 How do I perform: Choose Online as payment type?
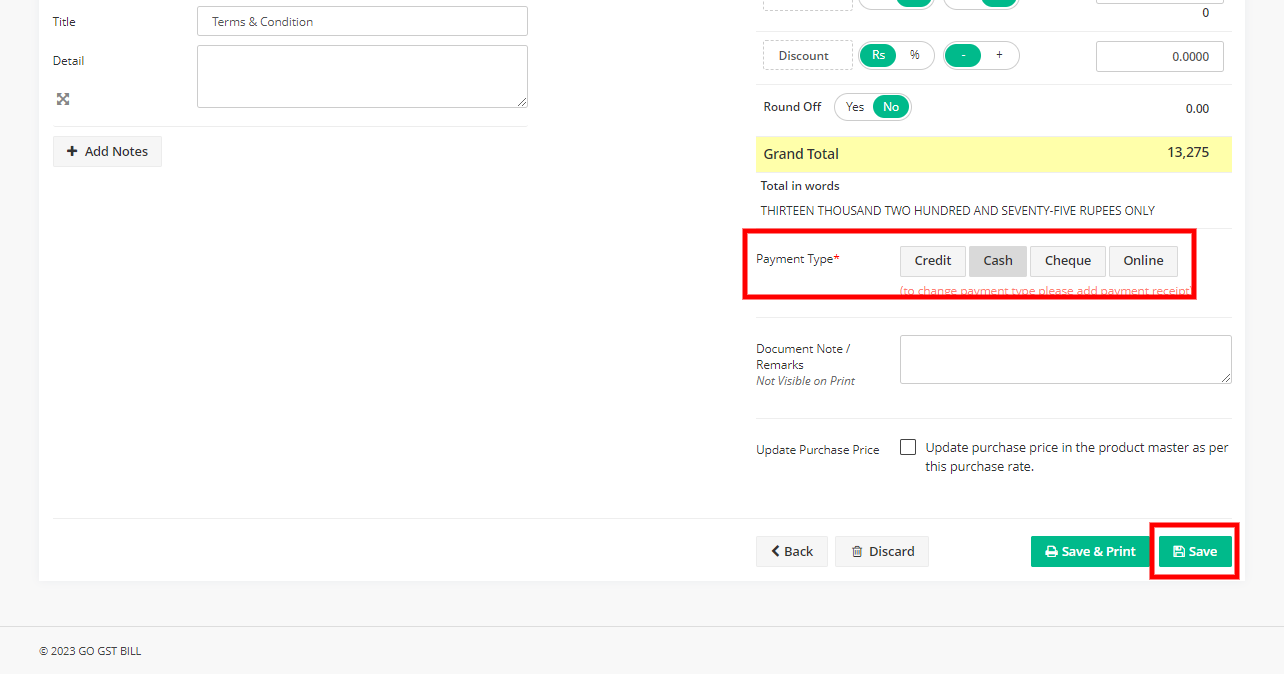tap(1142, 261)
